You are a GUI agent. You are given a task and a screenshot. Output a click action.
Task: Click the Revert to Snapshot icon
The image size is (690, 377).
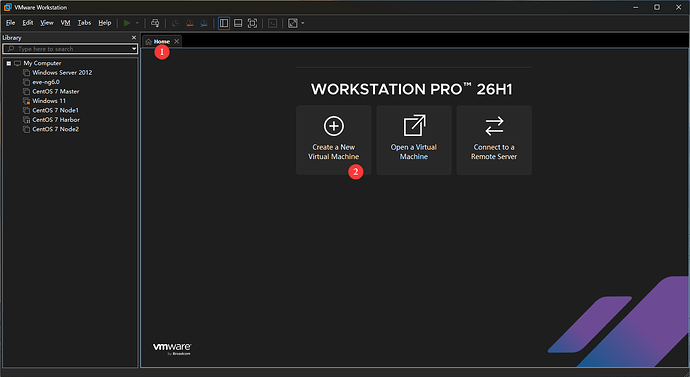click(190, 23)
